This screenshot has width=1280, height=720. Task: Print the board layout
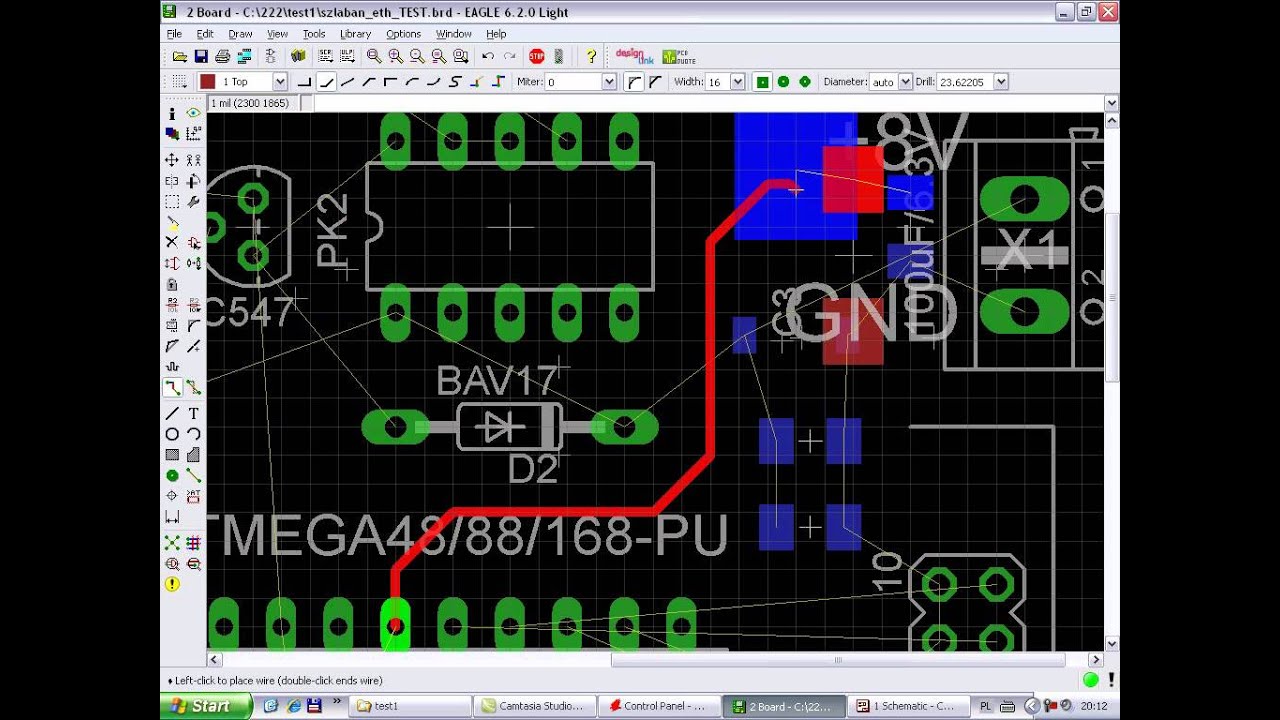(223, 57)
